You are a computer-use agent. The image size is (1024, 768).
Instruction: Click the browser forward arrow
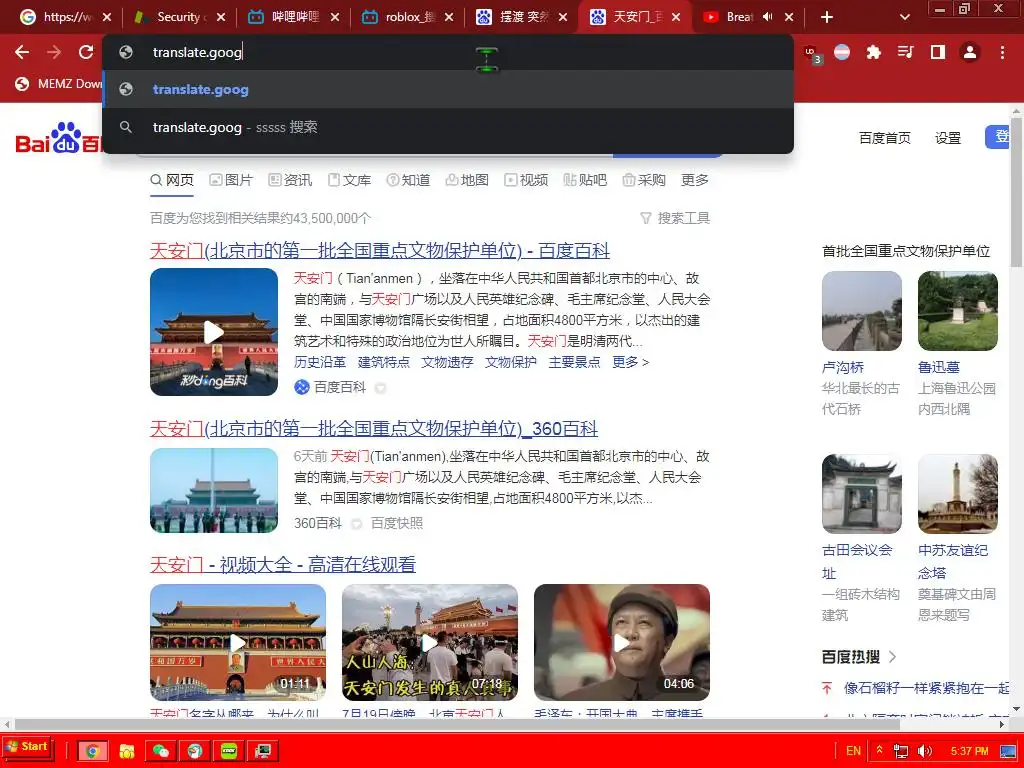pos(54,52)
